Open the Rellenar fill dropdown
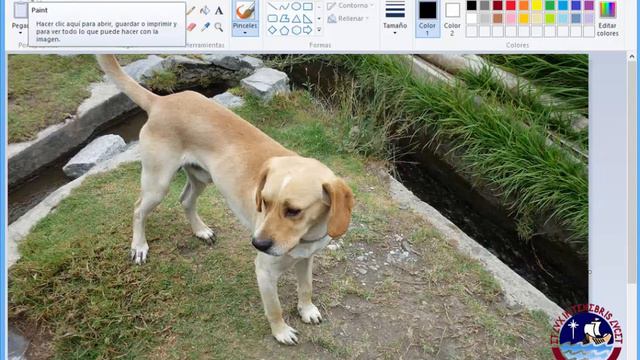 tap(348, 18)
